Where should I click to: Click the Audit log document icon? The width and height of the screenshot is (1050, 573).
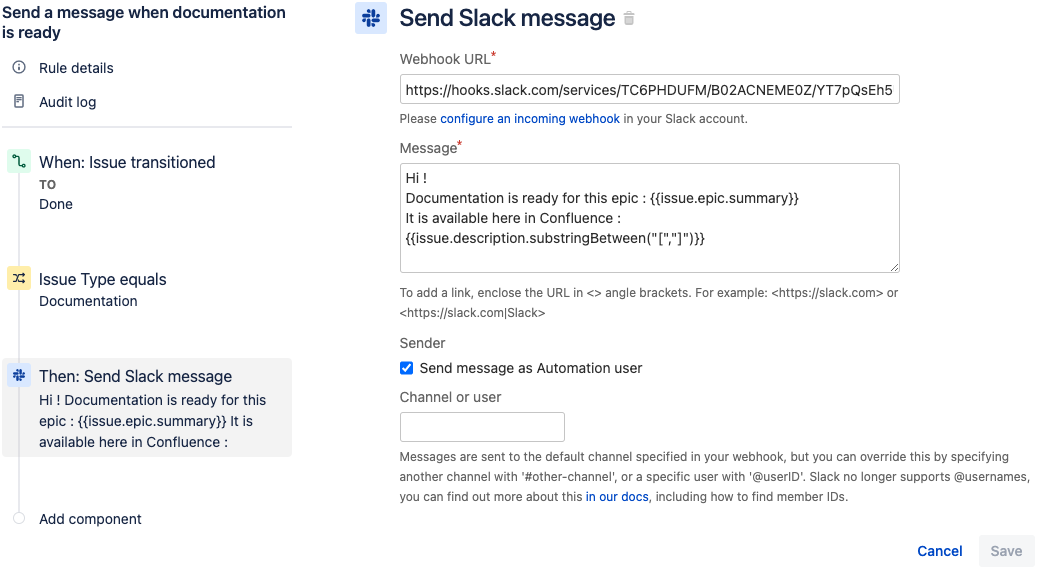tap(19, 101)
